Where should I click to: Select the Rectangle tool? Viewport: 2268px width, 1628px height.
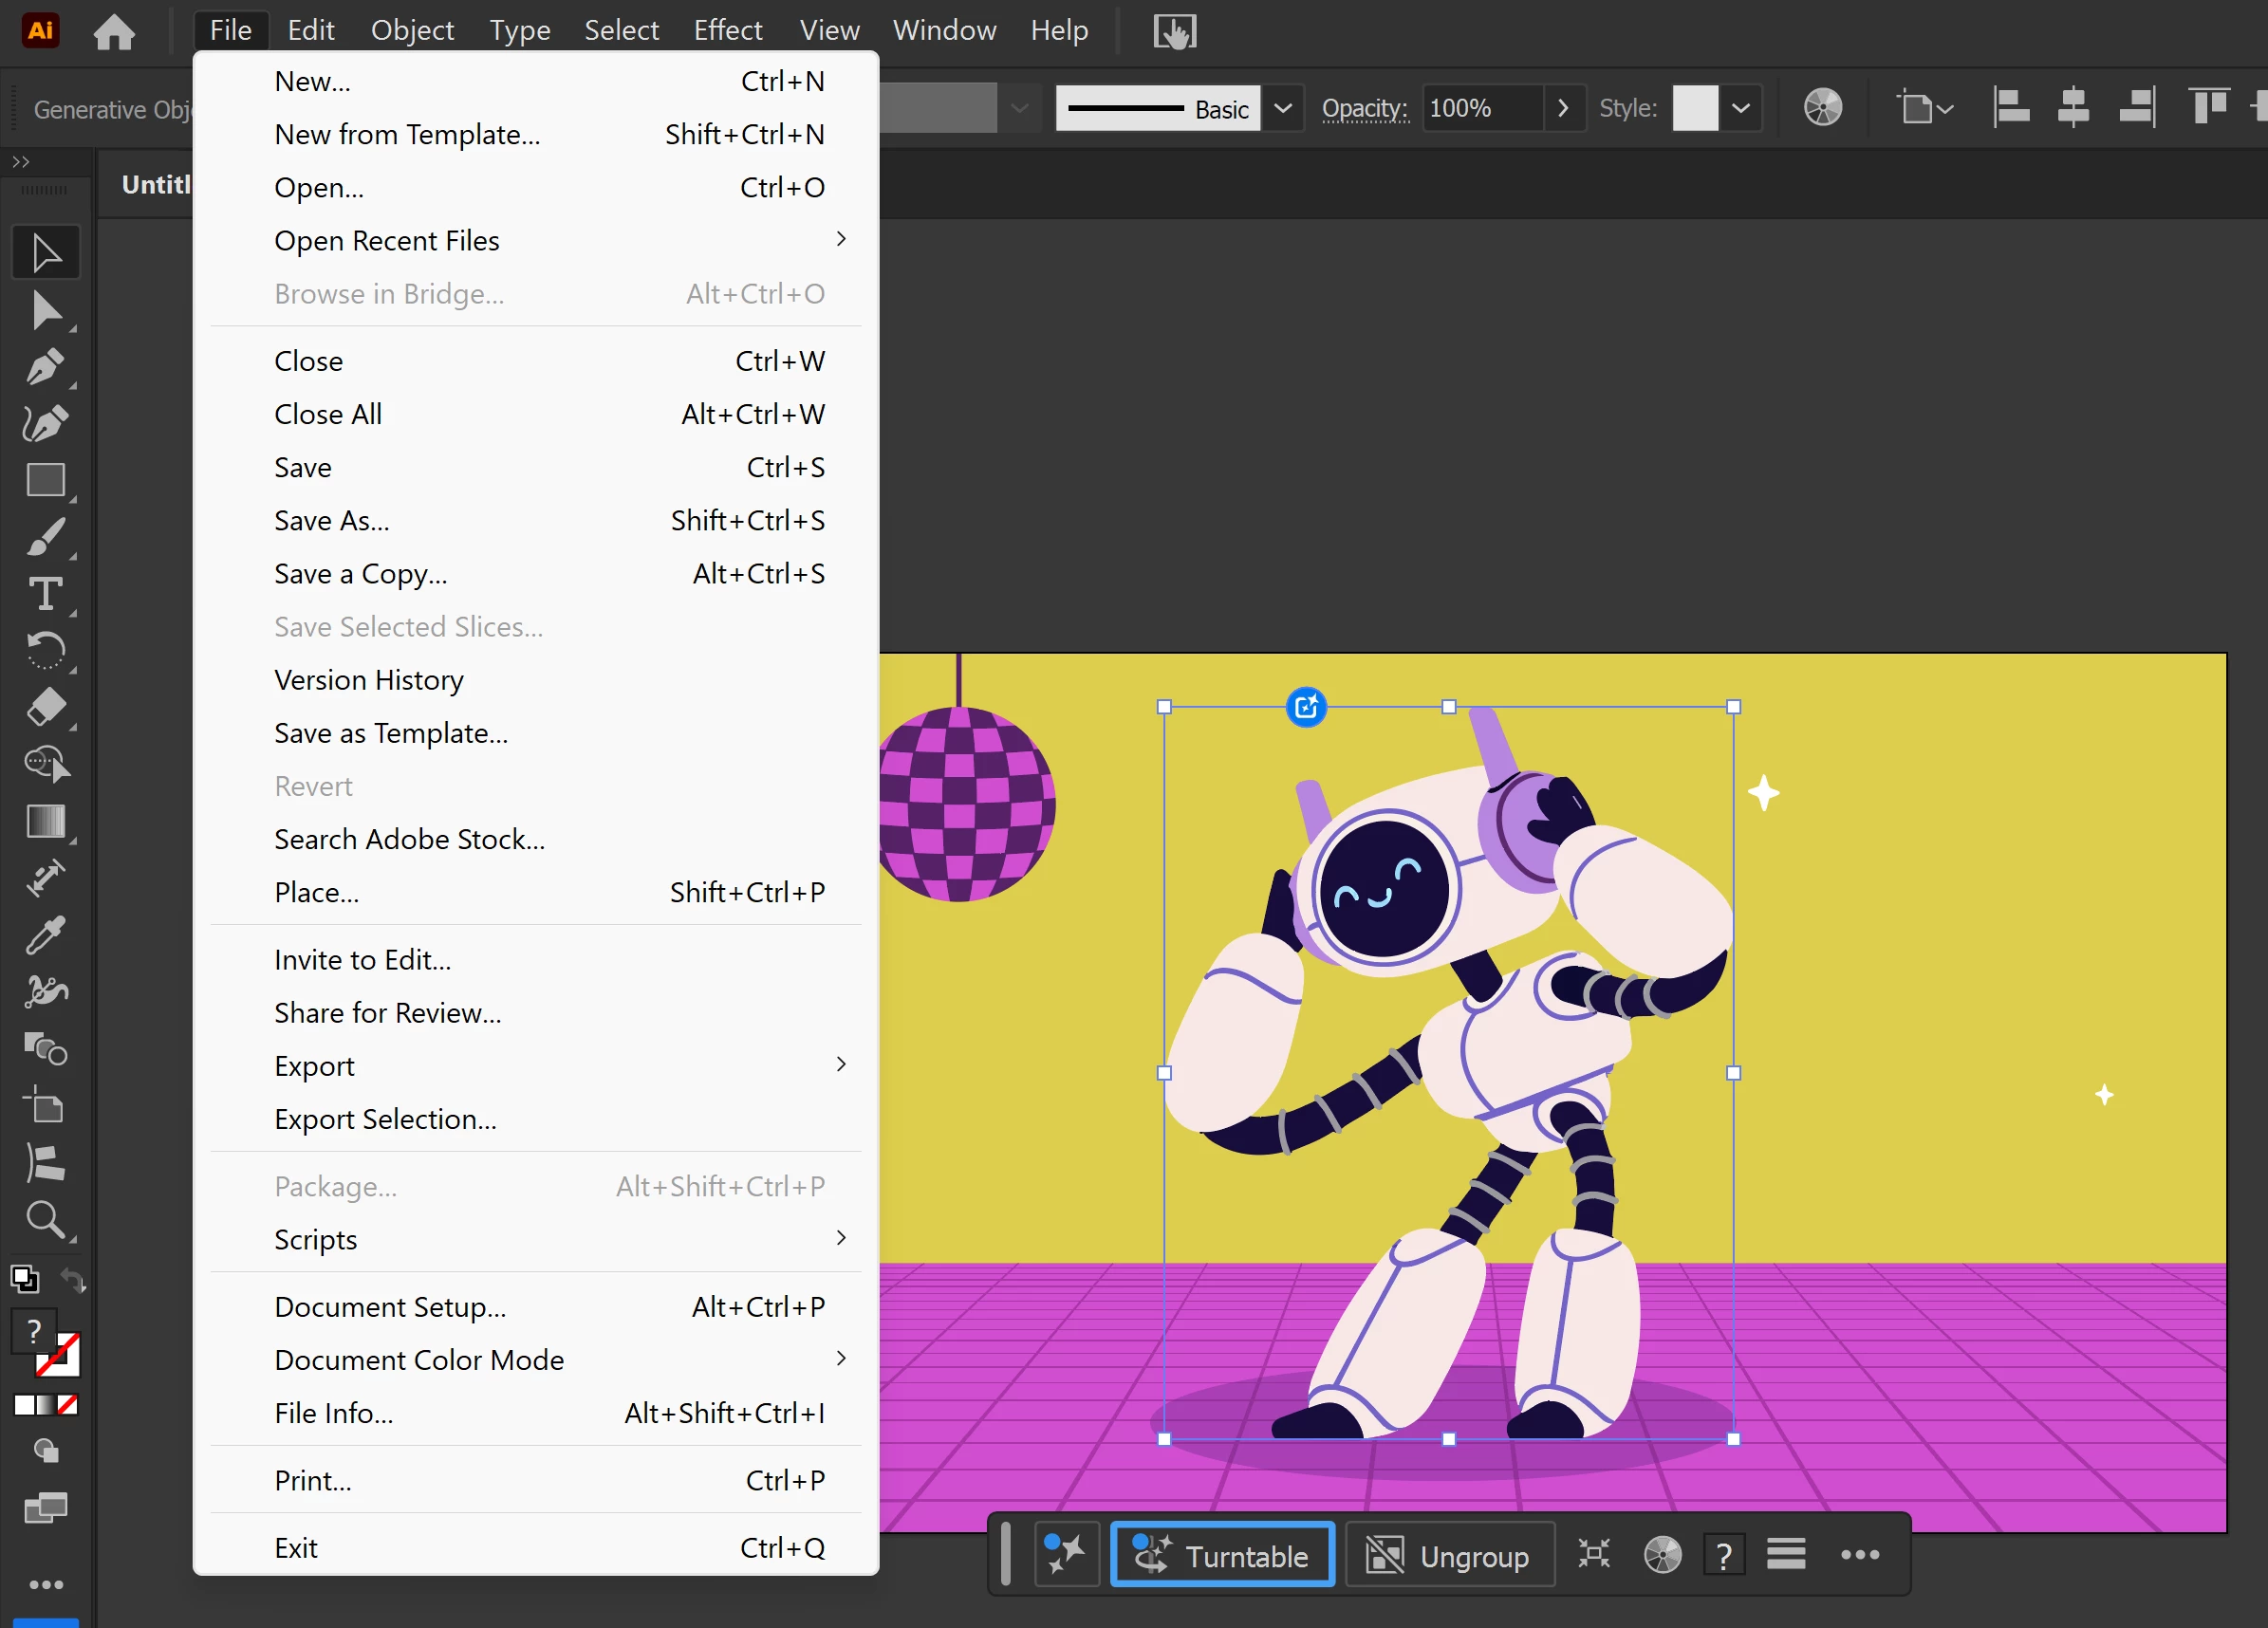tap(45, 481)
